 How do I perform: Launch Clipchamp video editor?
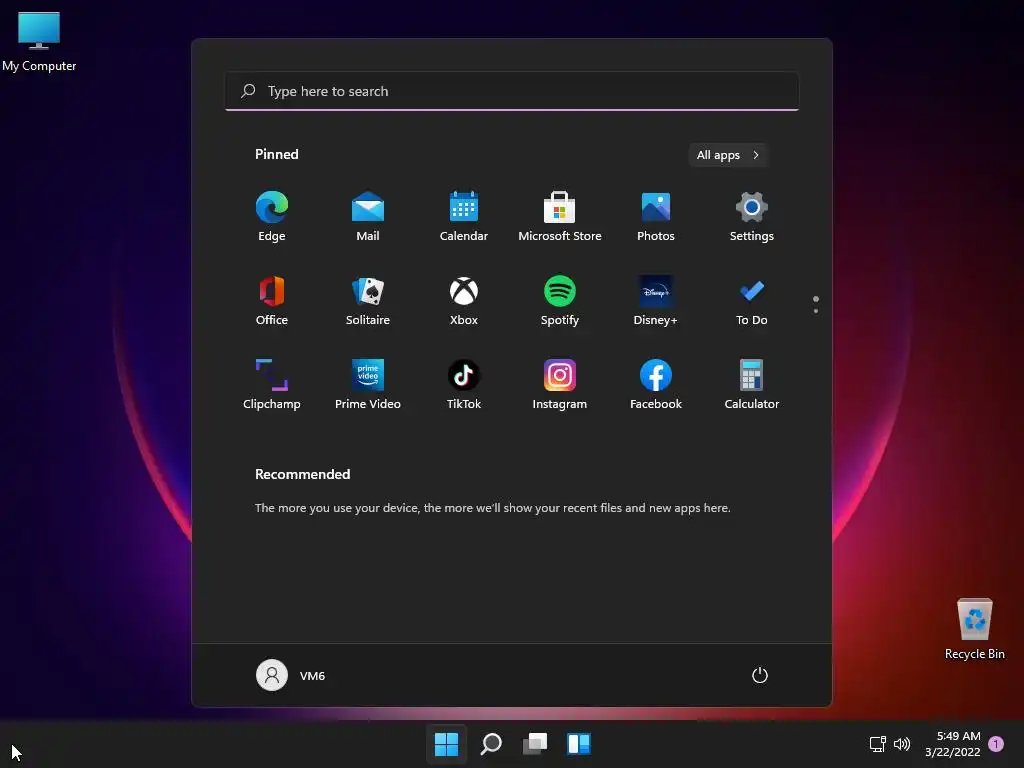[x=272, y=385]
